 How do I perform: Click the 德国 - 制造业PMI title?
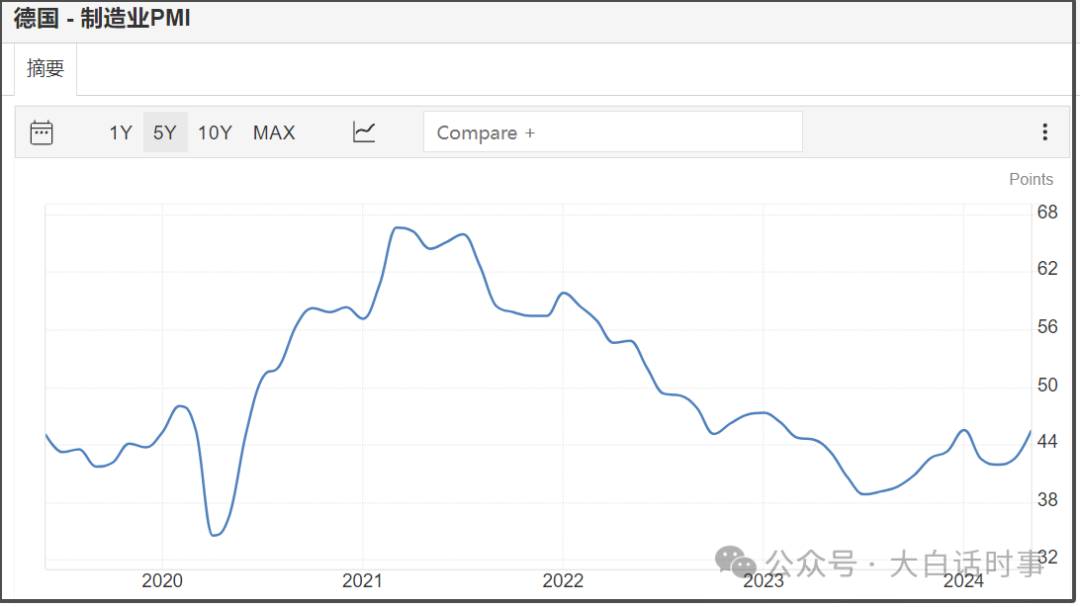coord(101,19)
